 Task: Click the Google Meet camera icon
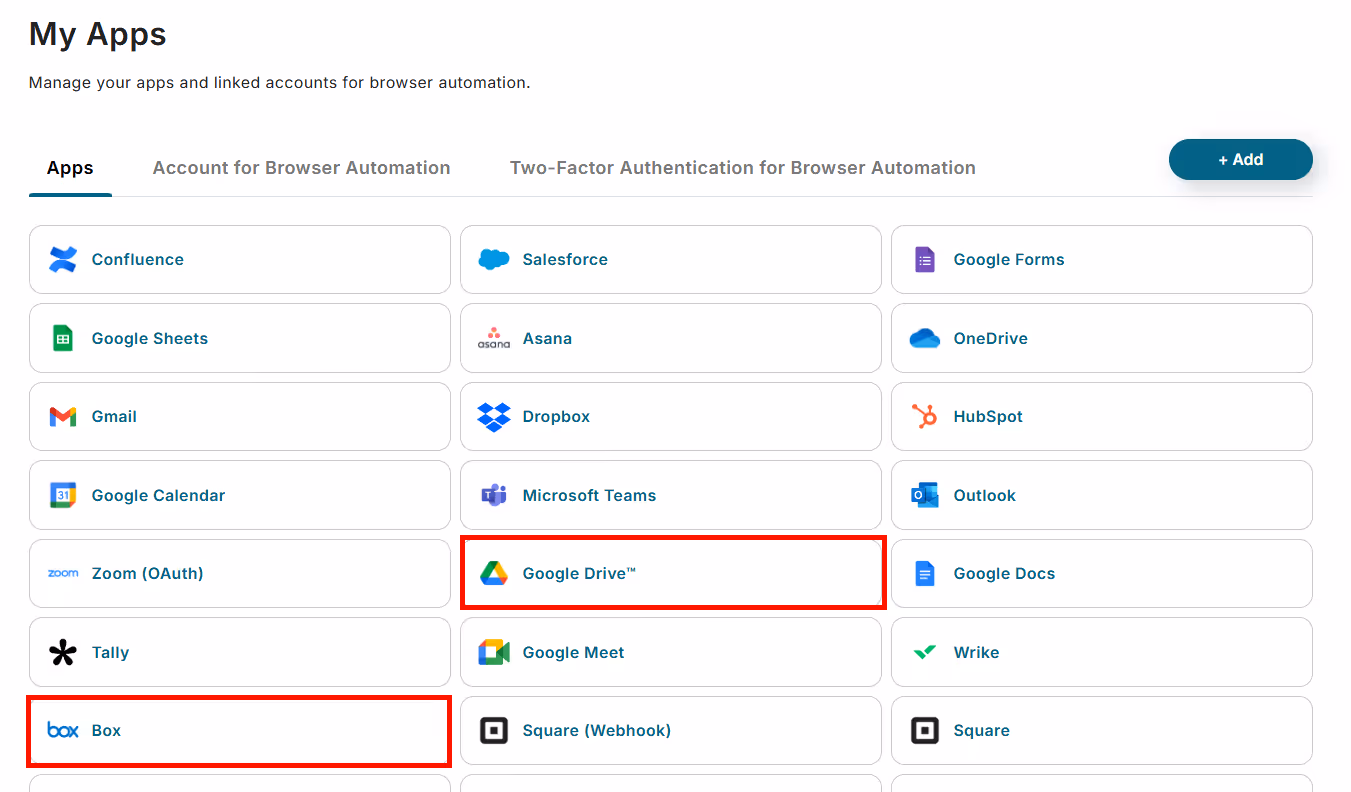point(494,652)
